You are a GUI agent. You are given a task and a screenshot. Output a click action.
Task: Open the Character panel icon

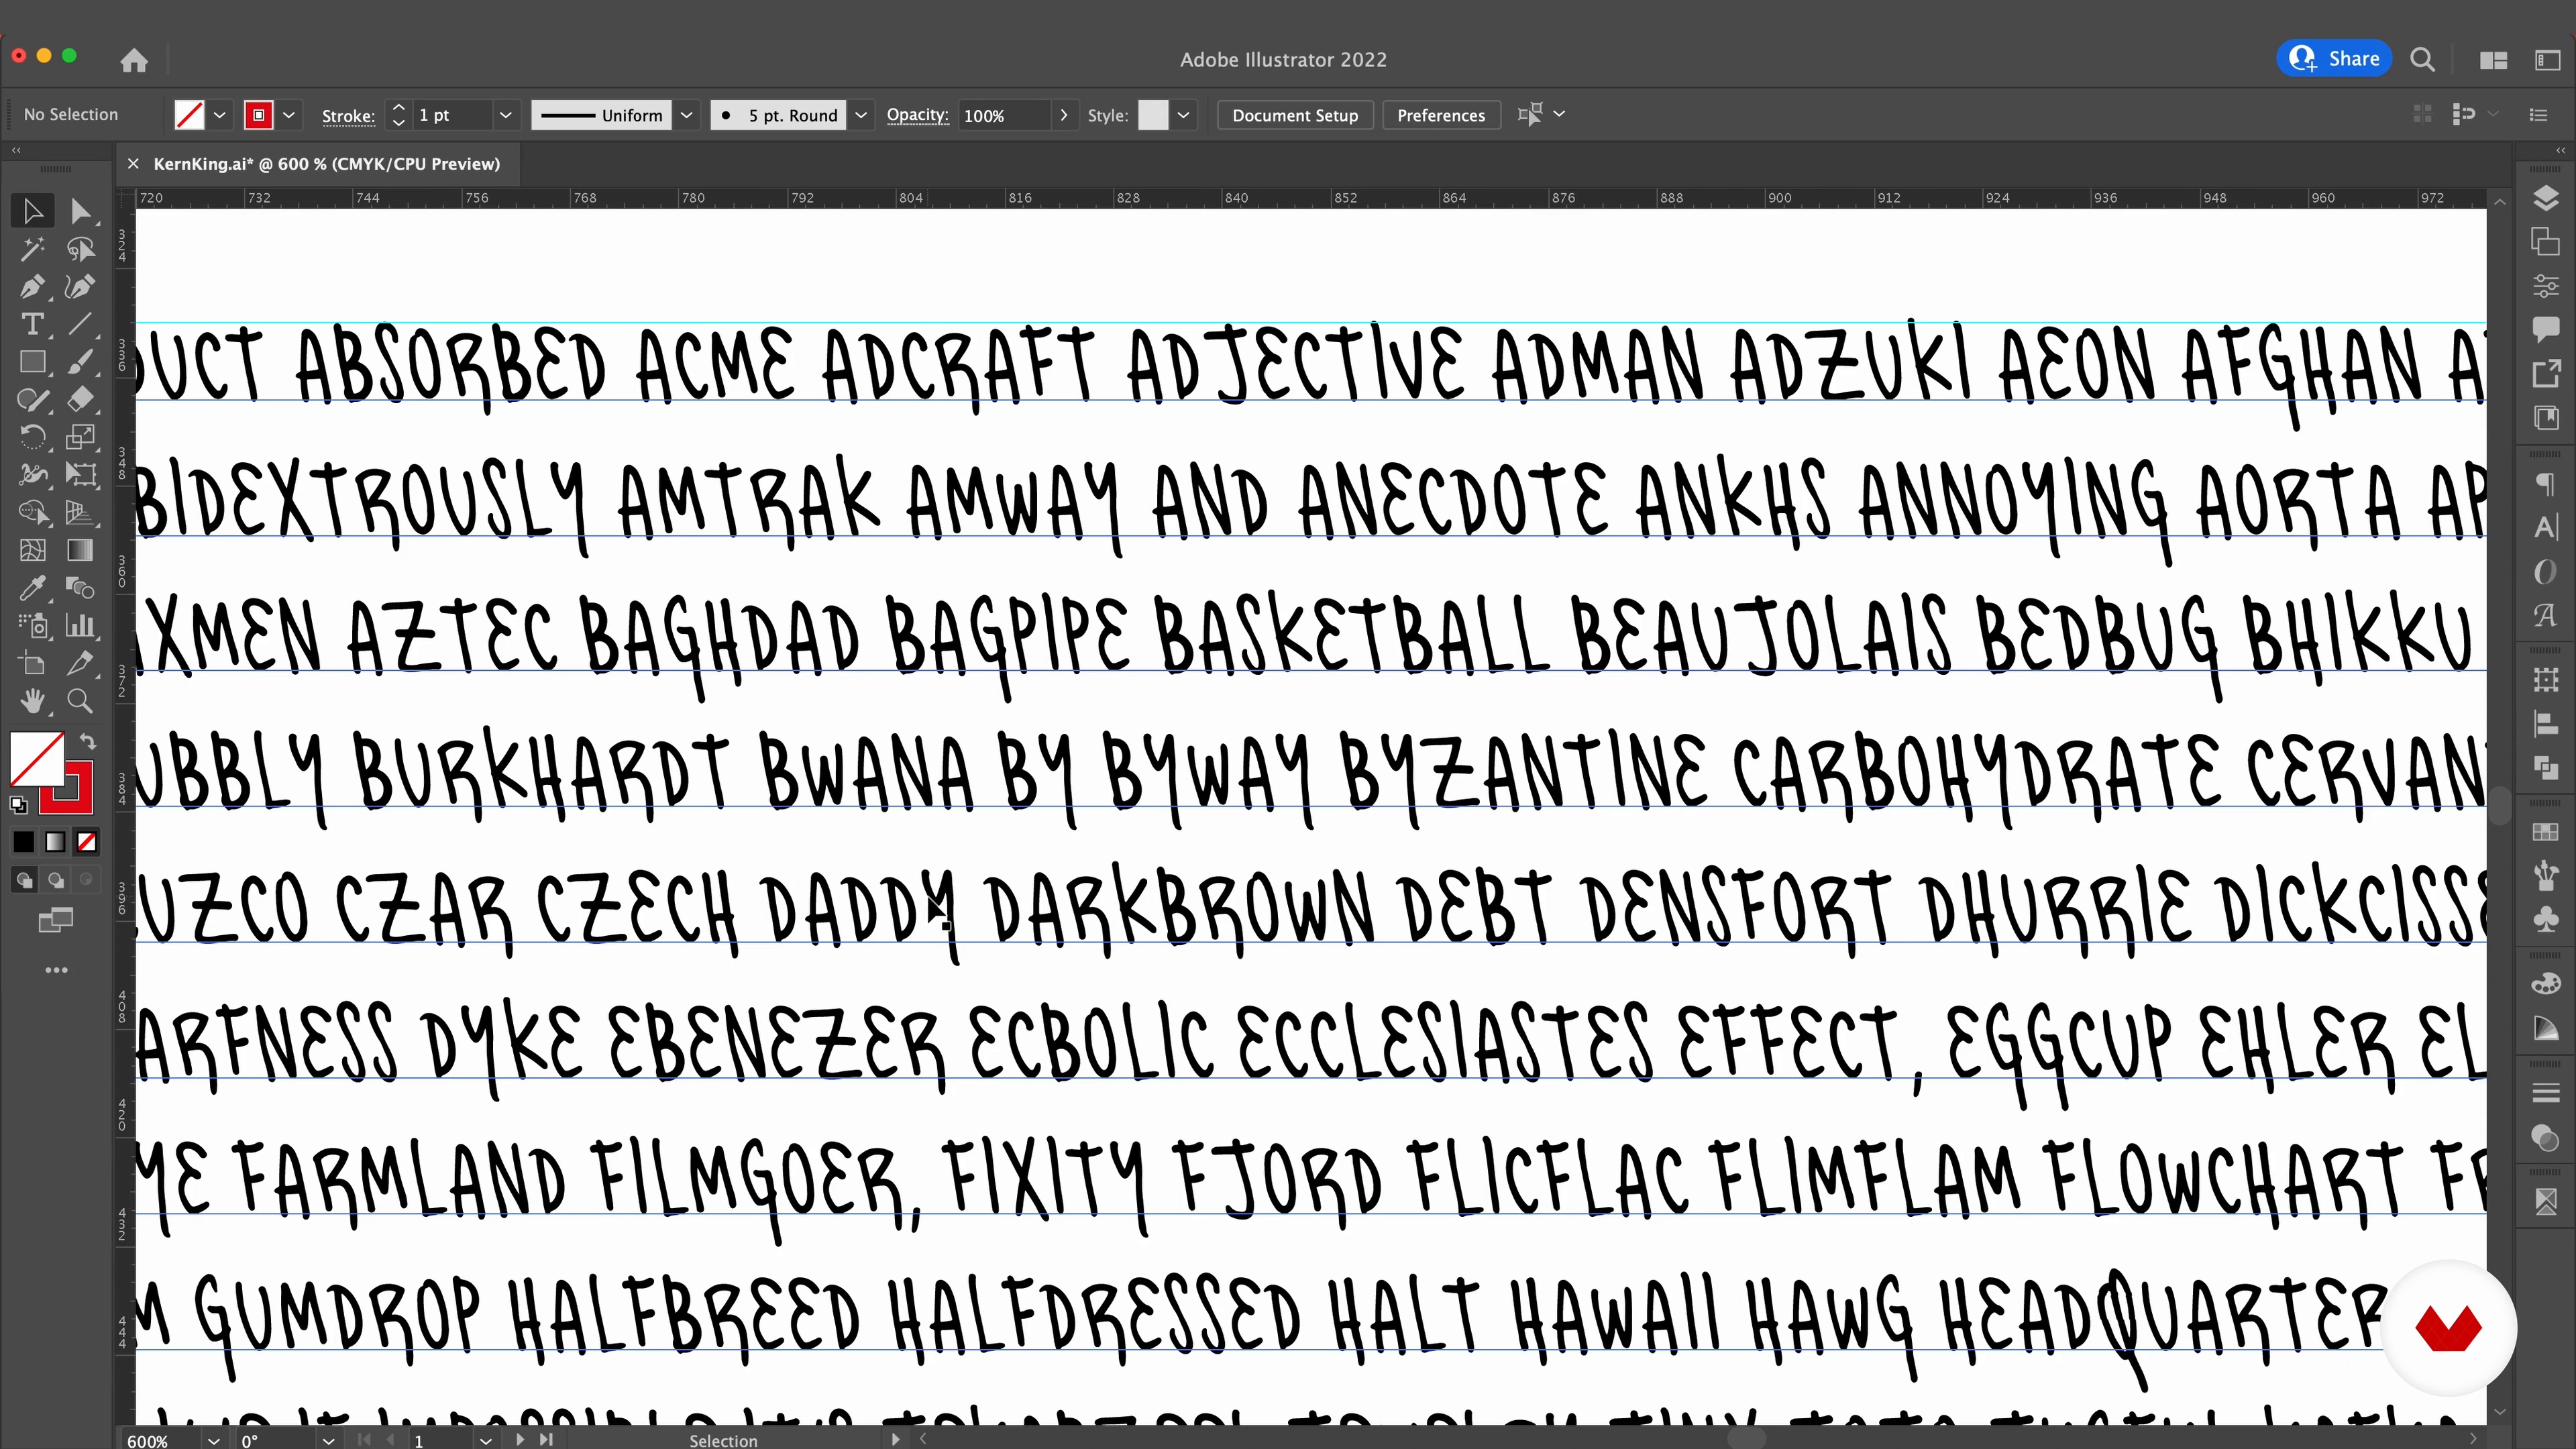click(2546, 527)
